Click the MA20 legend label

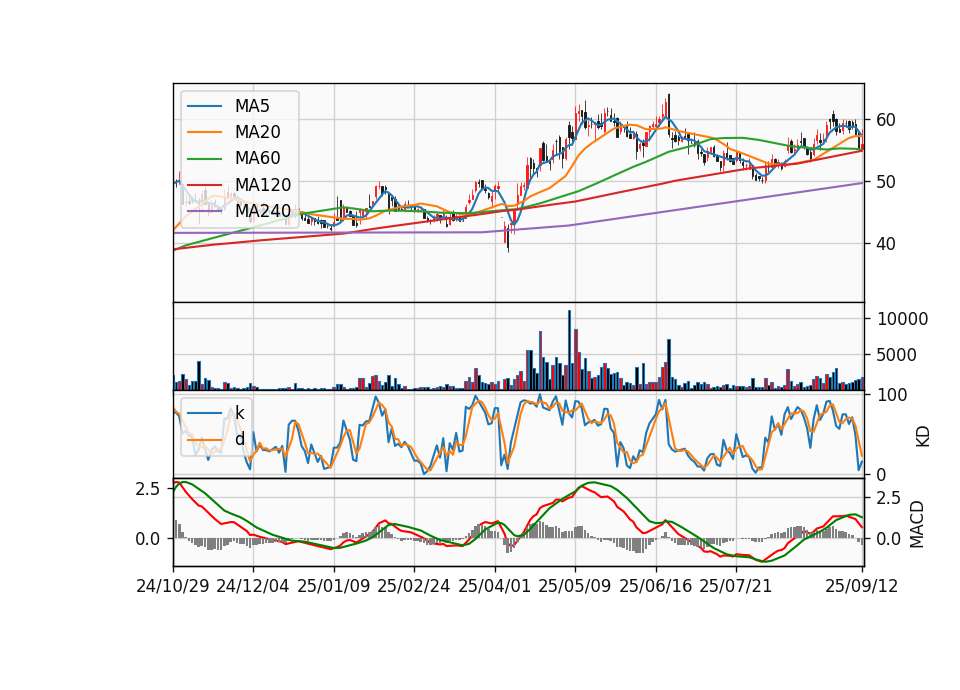257,132
